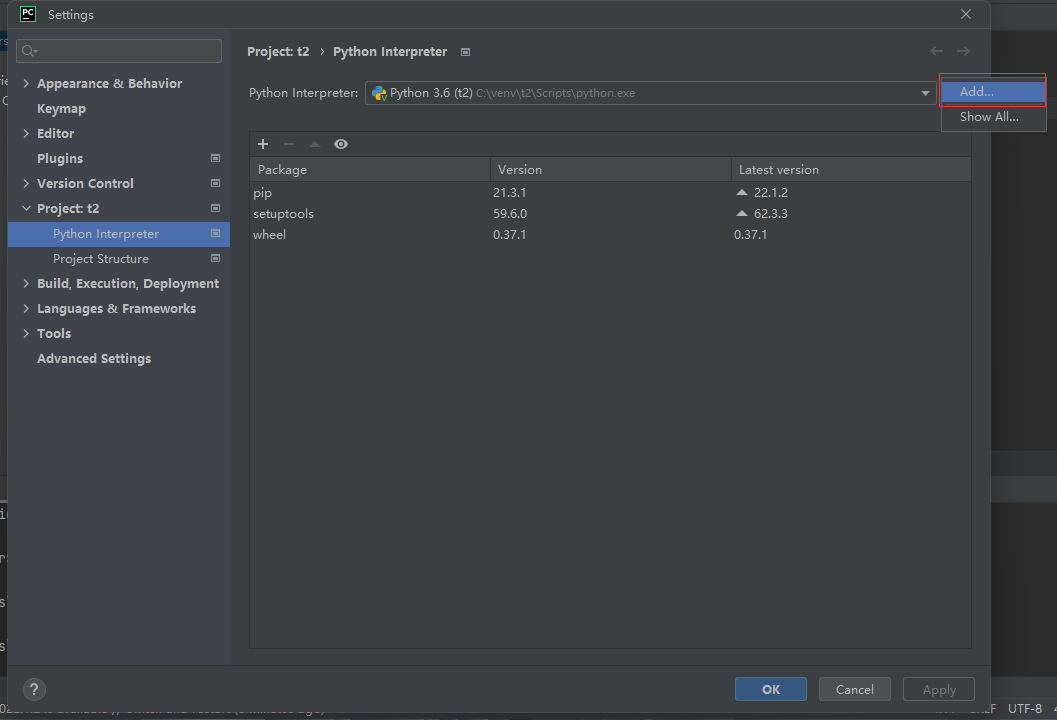Click the setuptools version 59.6.0 cell

[510, 214]
